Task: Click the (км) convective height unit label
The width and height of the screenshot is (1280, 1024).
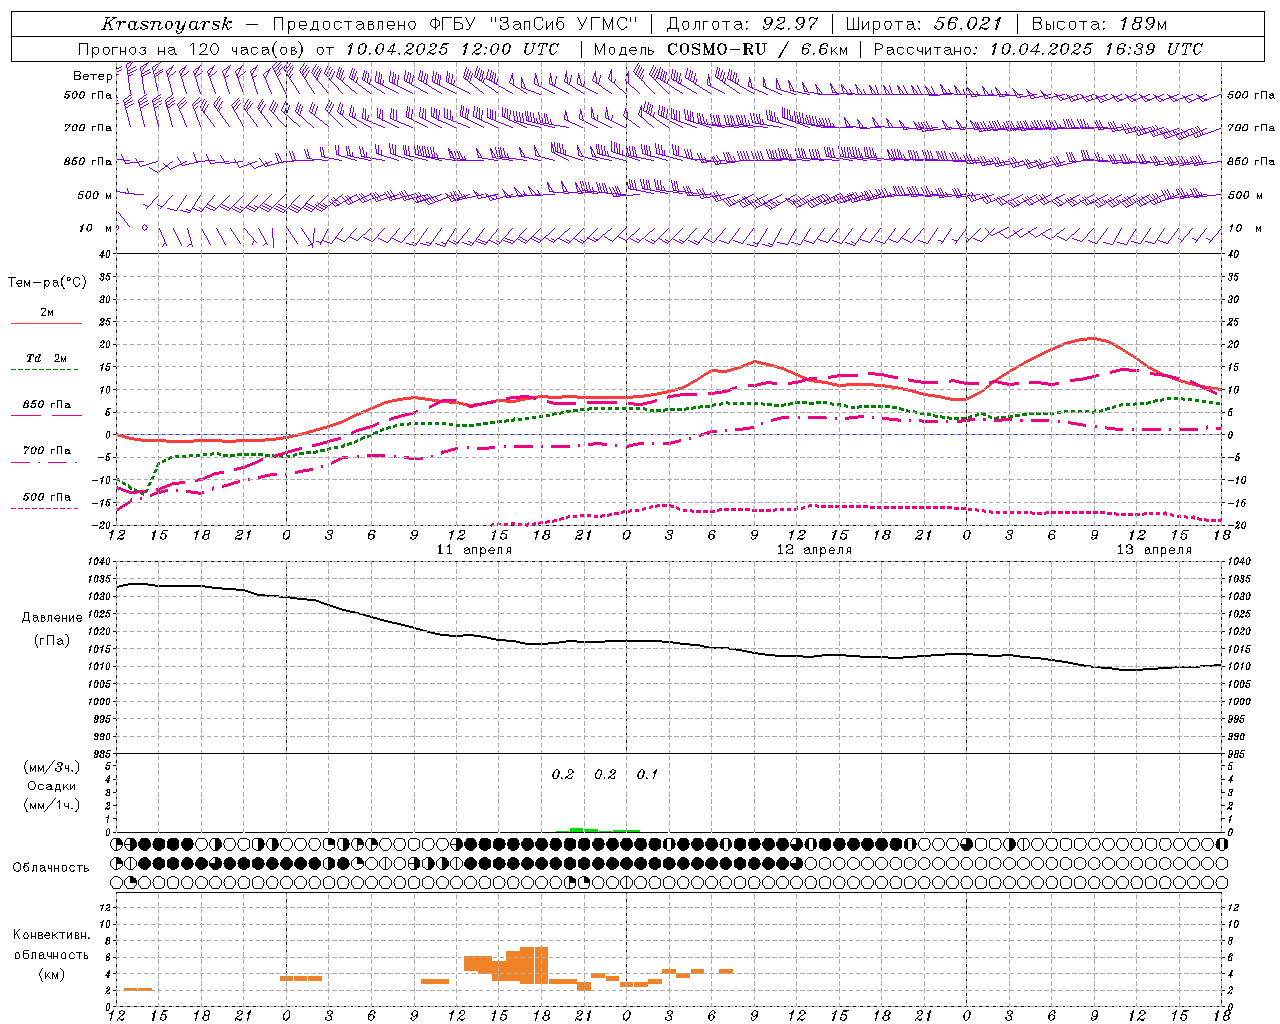Action: click(x=52, y=974)
